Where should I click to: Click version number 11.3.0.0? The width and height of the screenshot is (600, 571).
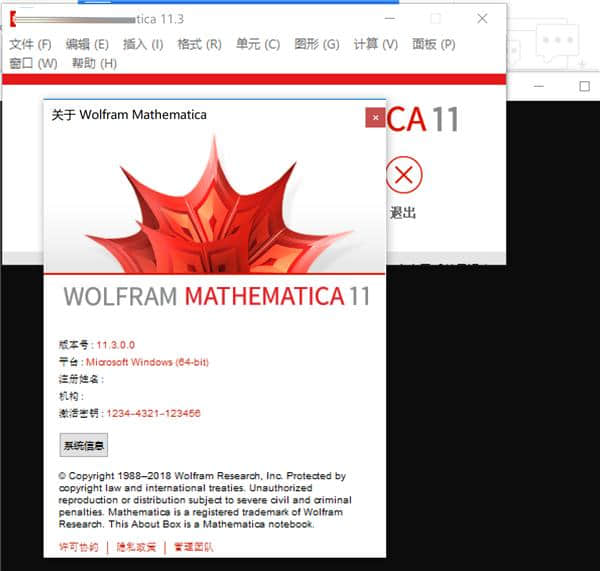[116, 345]
